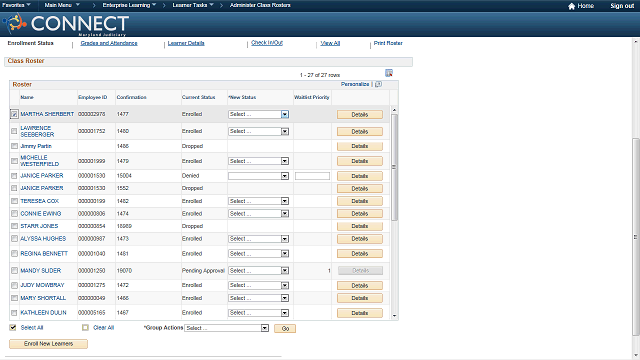Open ALYSSA HUGHES name link
The image size is (640, 360).
point(43,238)
